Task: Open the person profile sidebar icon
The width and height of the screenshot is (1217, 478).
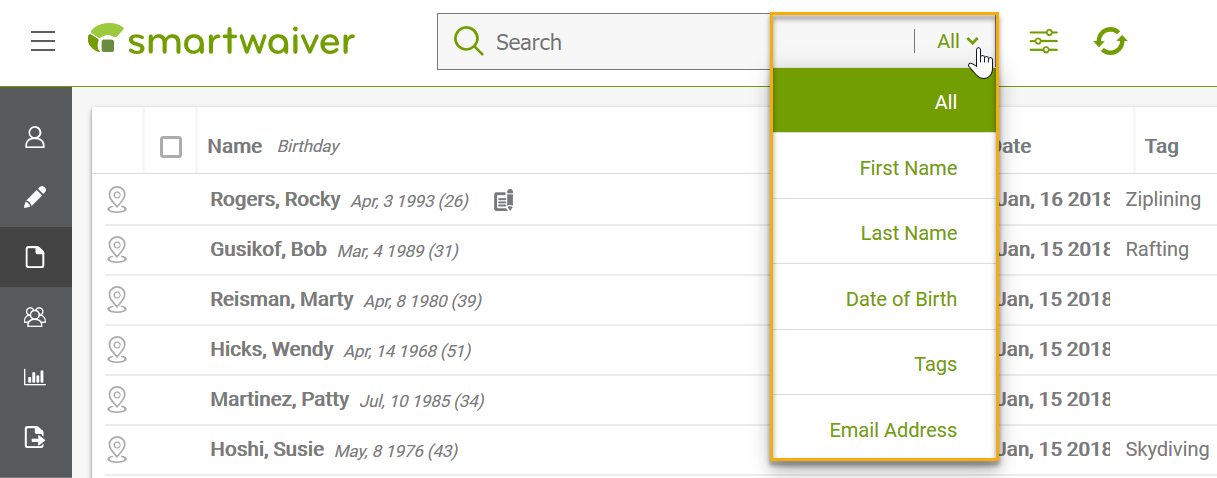Action: [x=35, y=137]
